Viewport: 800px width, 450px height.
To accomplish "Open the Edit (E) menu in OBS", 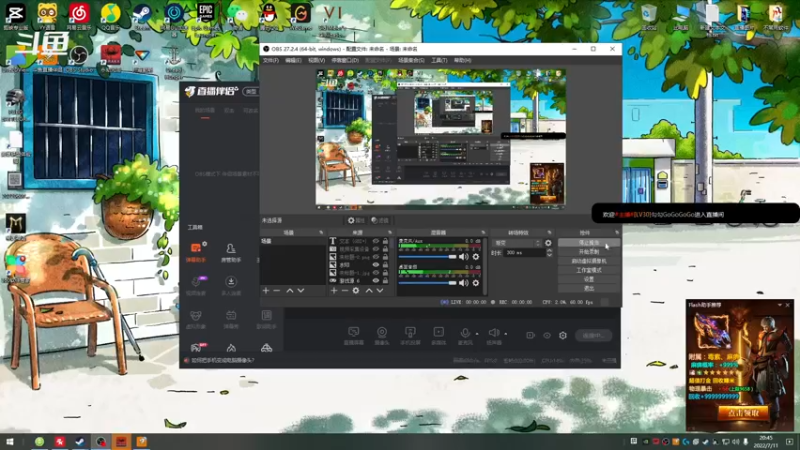I will 293,60.
